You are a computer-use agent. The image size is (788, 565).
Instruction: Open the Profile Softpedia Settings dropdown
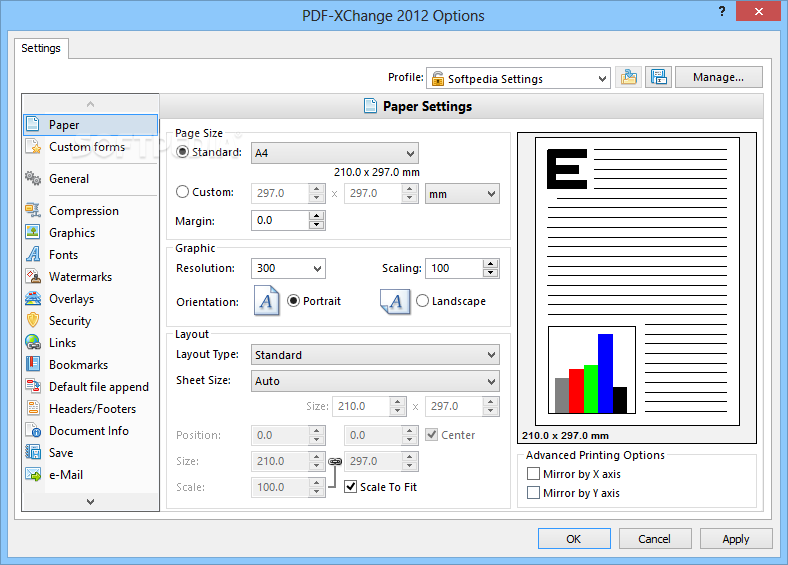[x=518, y=78]
